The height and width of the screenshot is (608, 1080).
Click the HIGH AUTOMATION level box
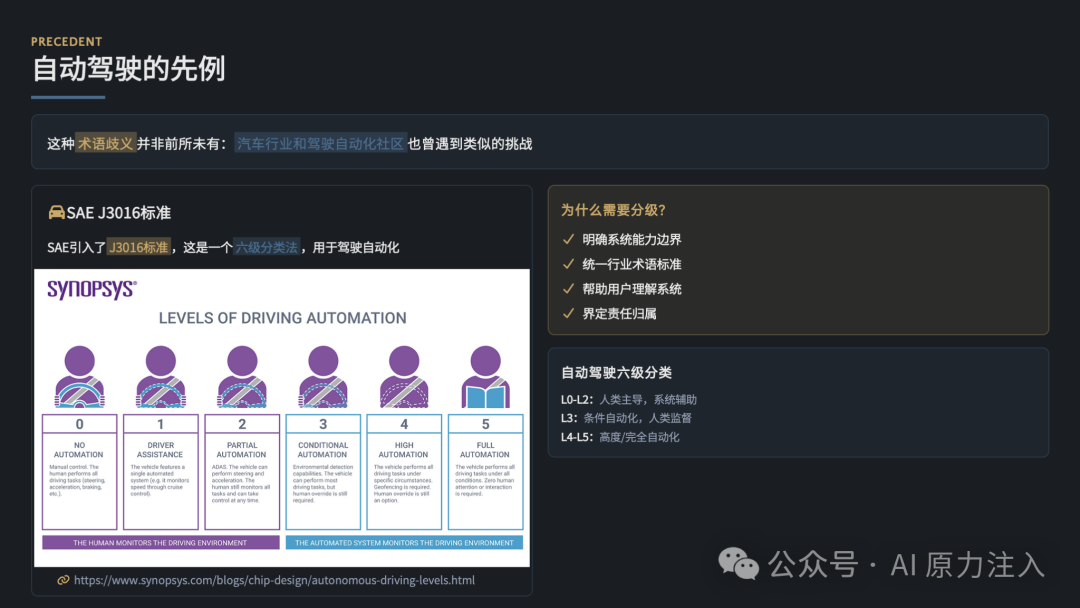tap(404, 472)
